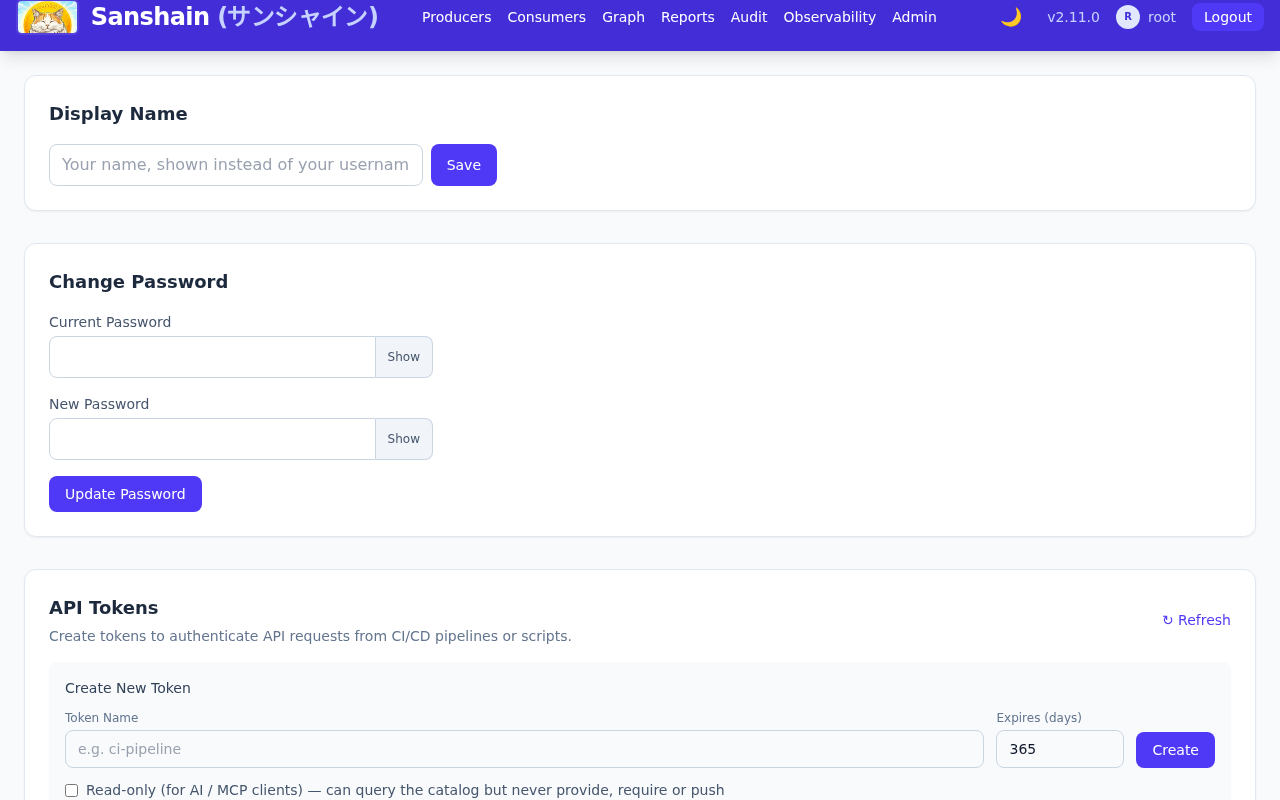Image resolution: width=1280 pixels, height=800 pixels.
Task: Go to the Graph page
Action: (x=623, y=17)
